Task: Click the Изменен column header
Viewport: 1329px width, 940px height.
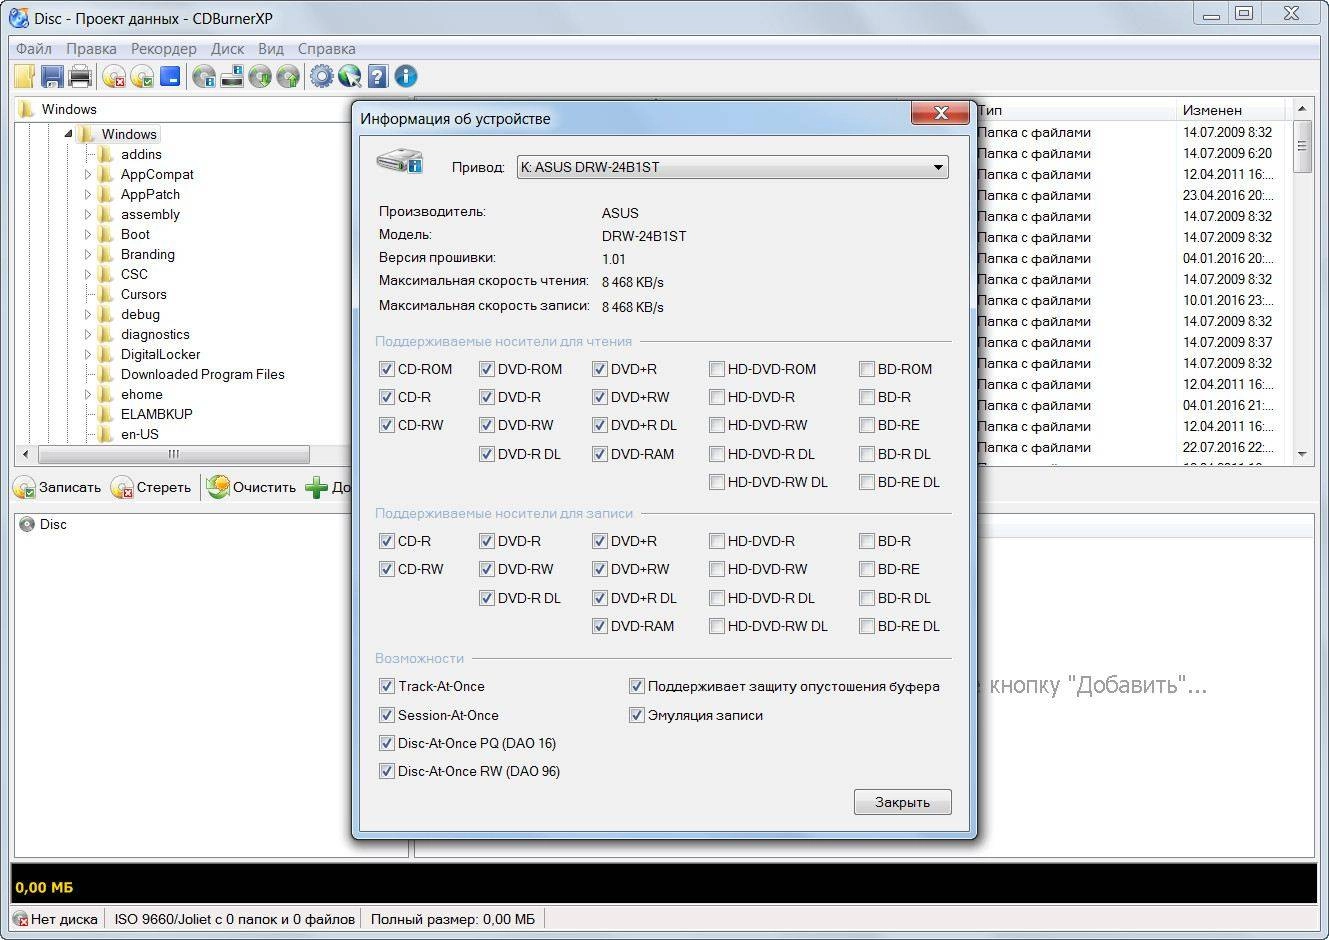Action: [x=1232, y=110]
